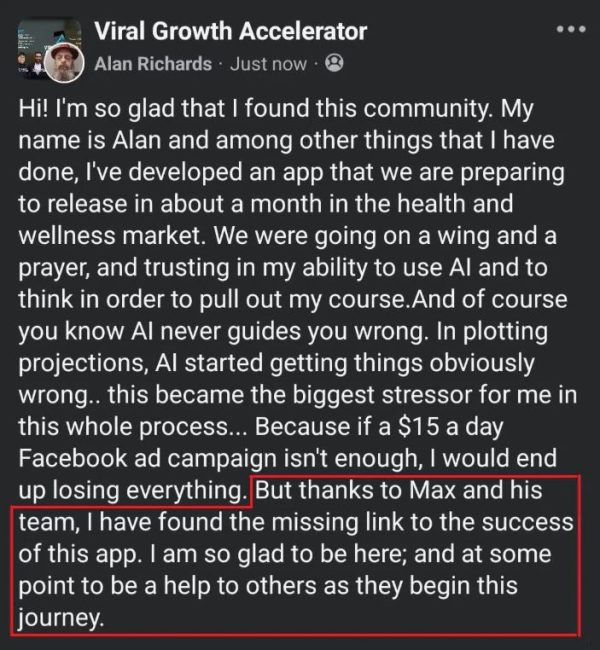Click the group audience icon beside the timestamp

(335, 63)
